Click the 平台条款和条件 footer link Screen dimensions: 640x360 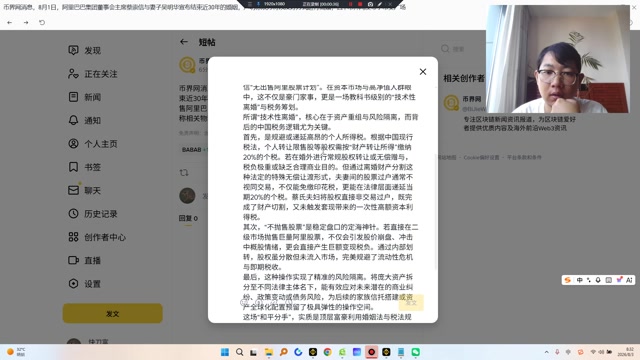(524, 158)
